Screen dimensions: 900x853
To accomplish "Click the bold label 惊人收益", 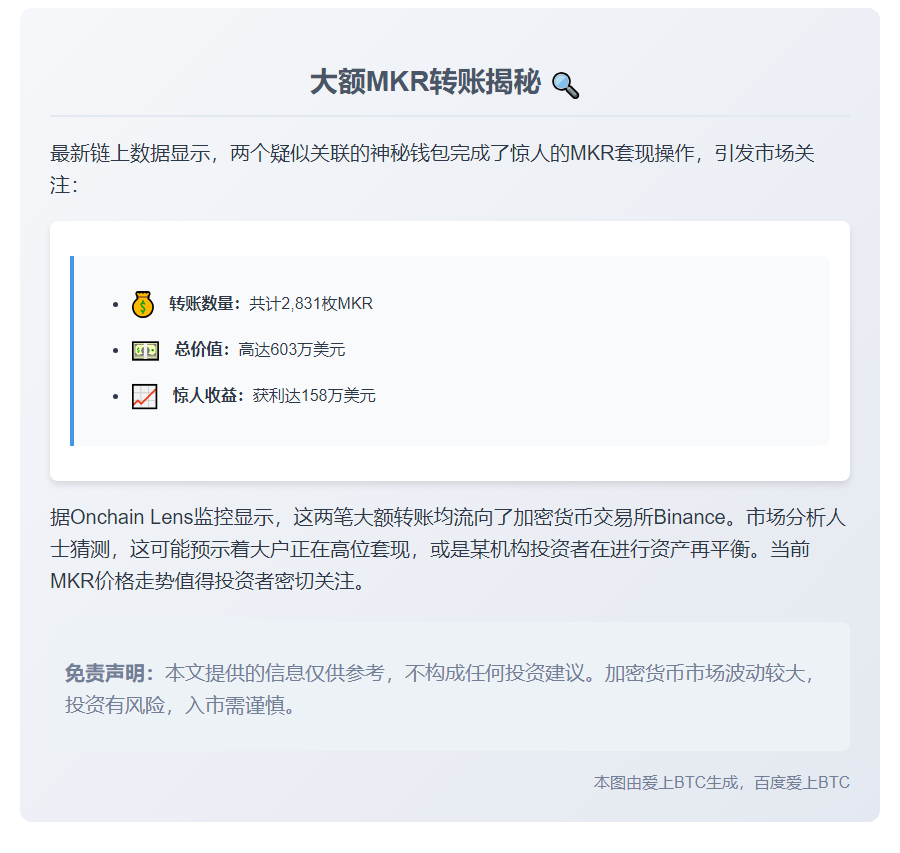I will 208,396.
